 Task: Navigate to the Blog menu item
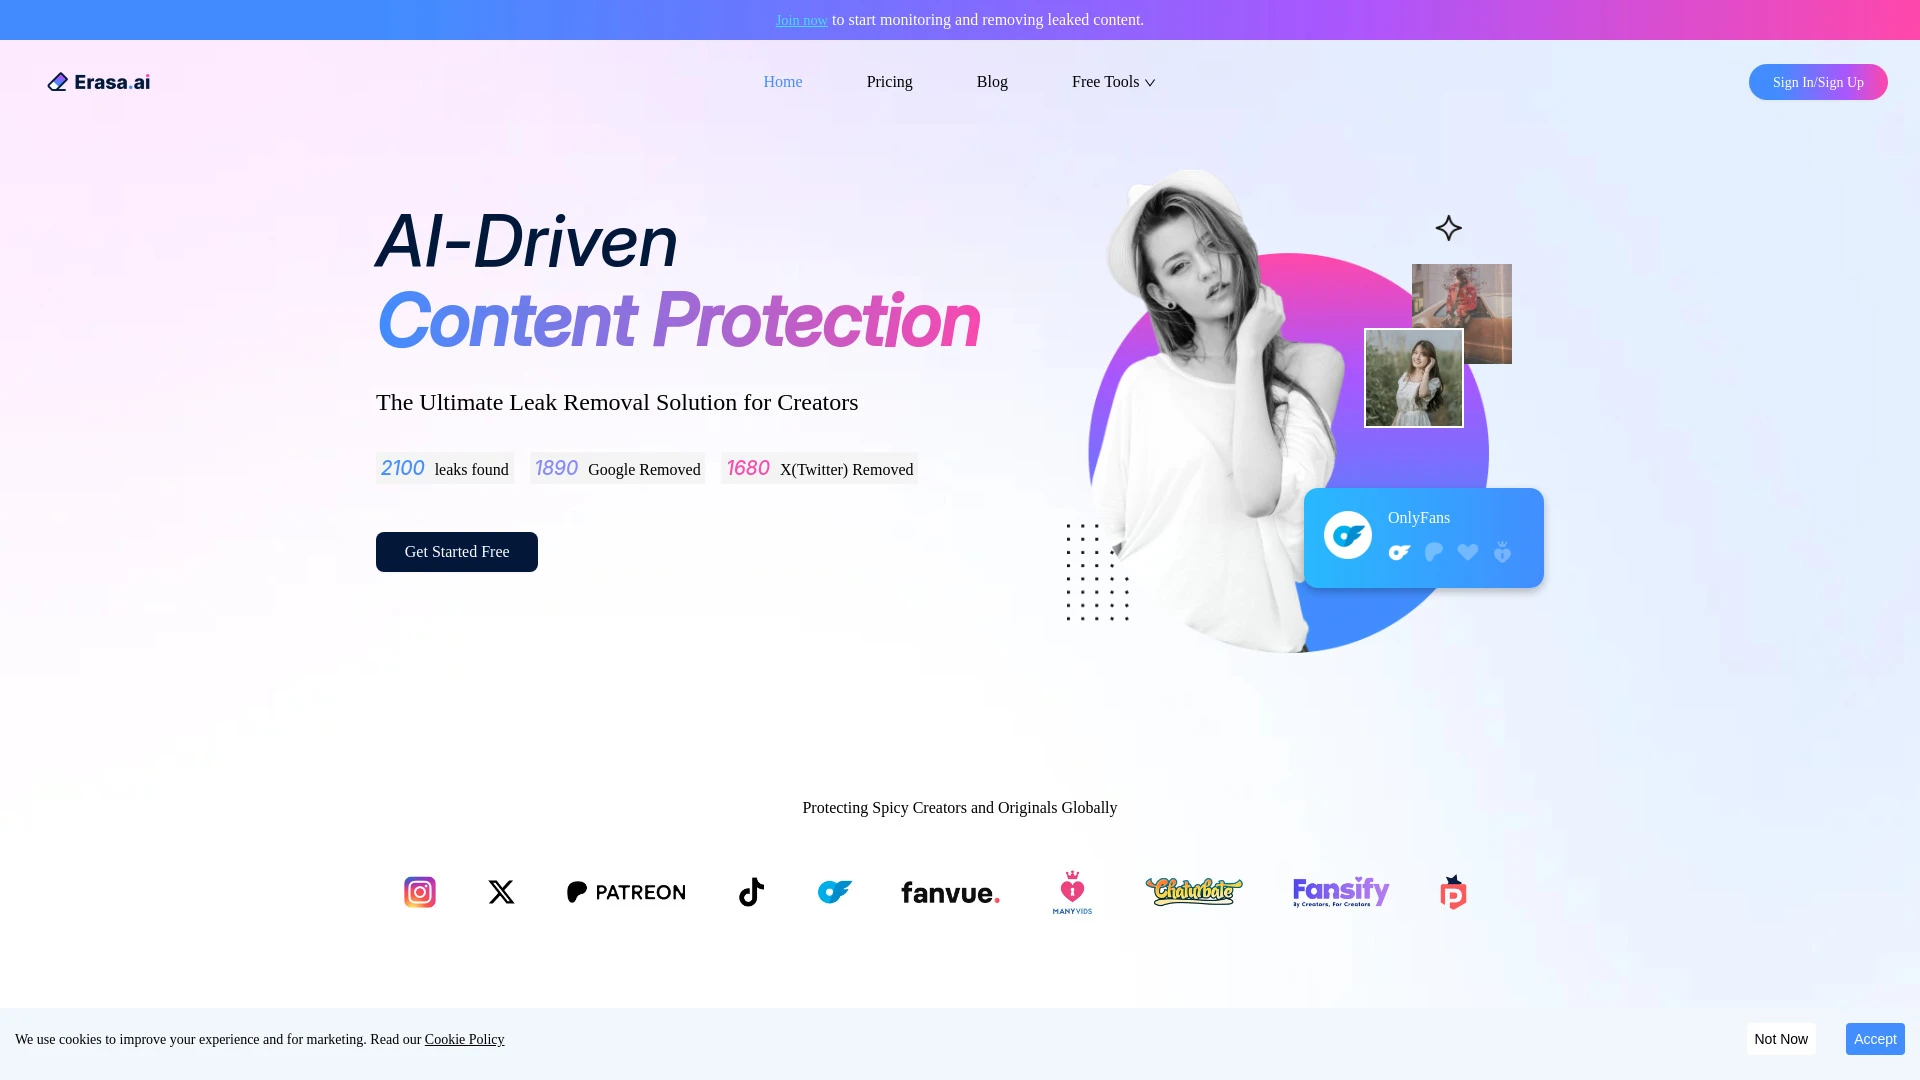pyautogui.click(x=992, y=82)
